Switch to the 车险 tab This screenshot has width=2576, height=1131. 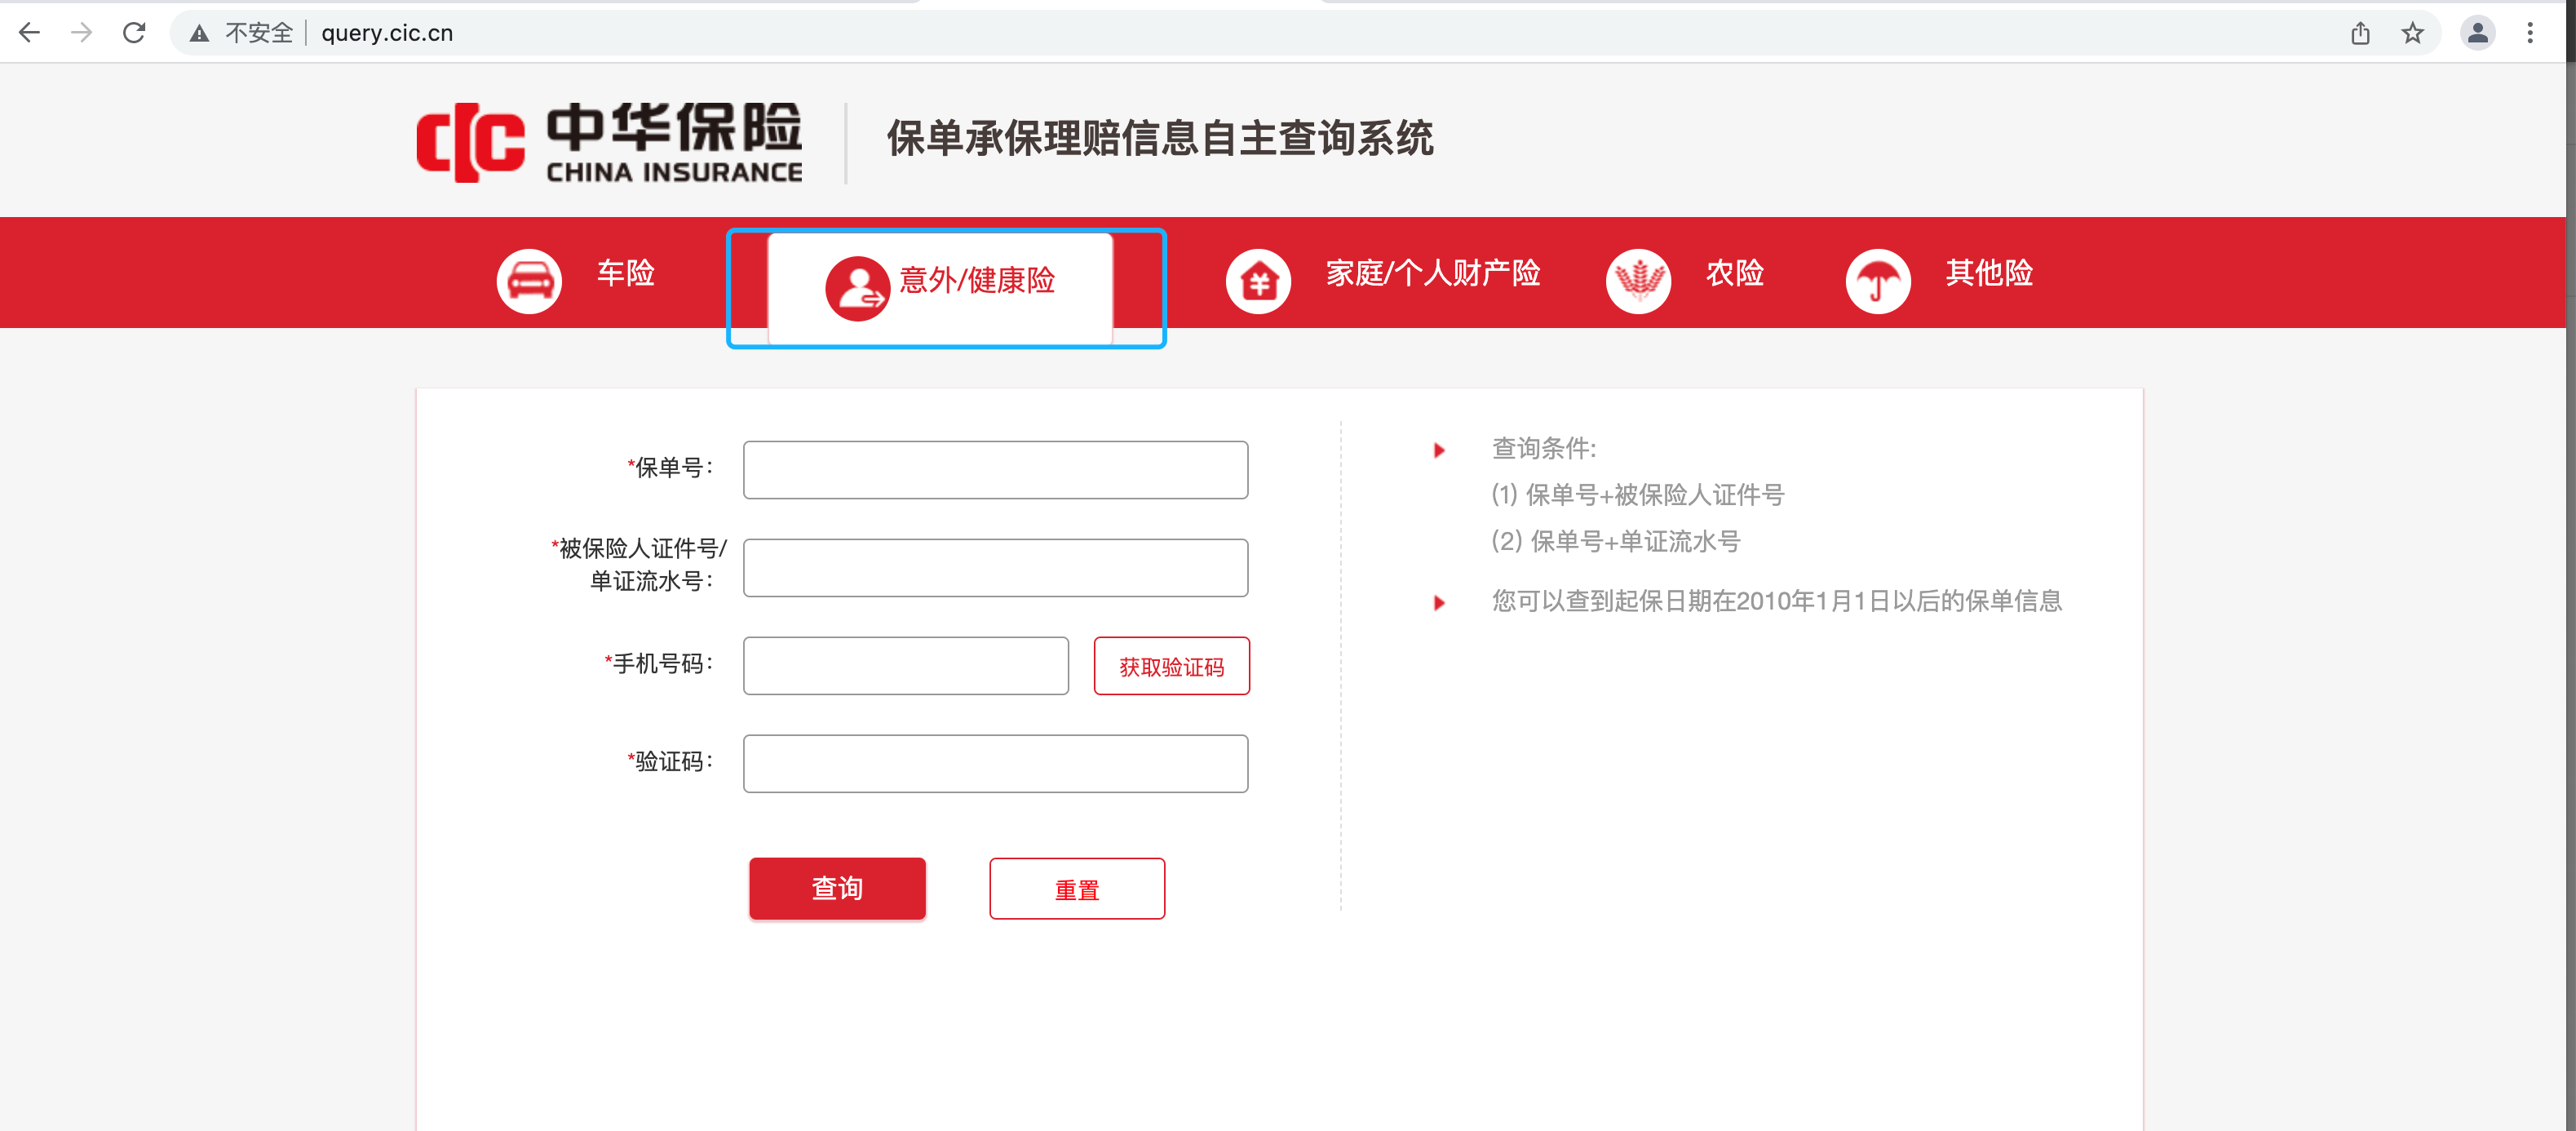pyautogui.click(x=625, y=273)
